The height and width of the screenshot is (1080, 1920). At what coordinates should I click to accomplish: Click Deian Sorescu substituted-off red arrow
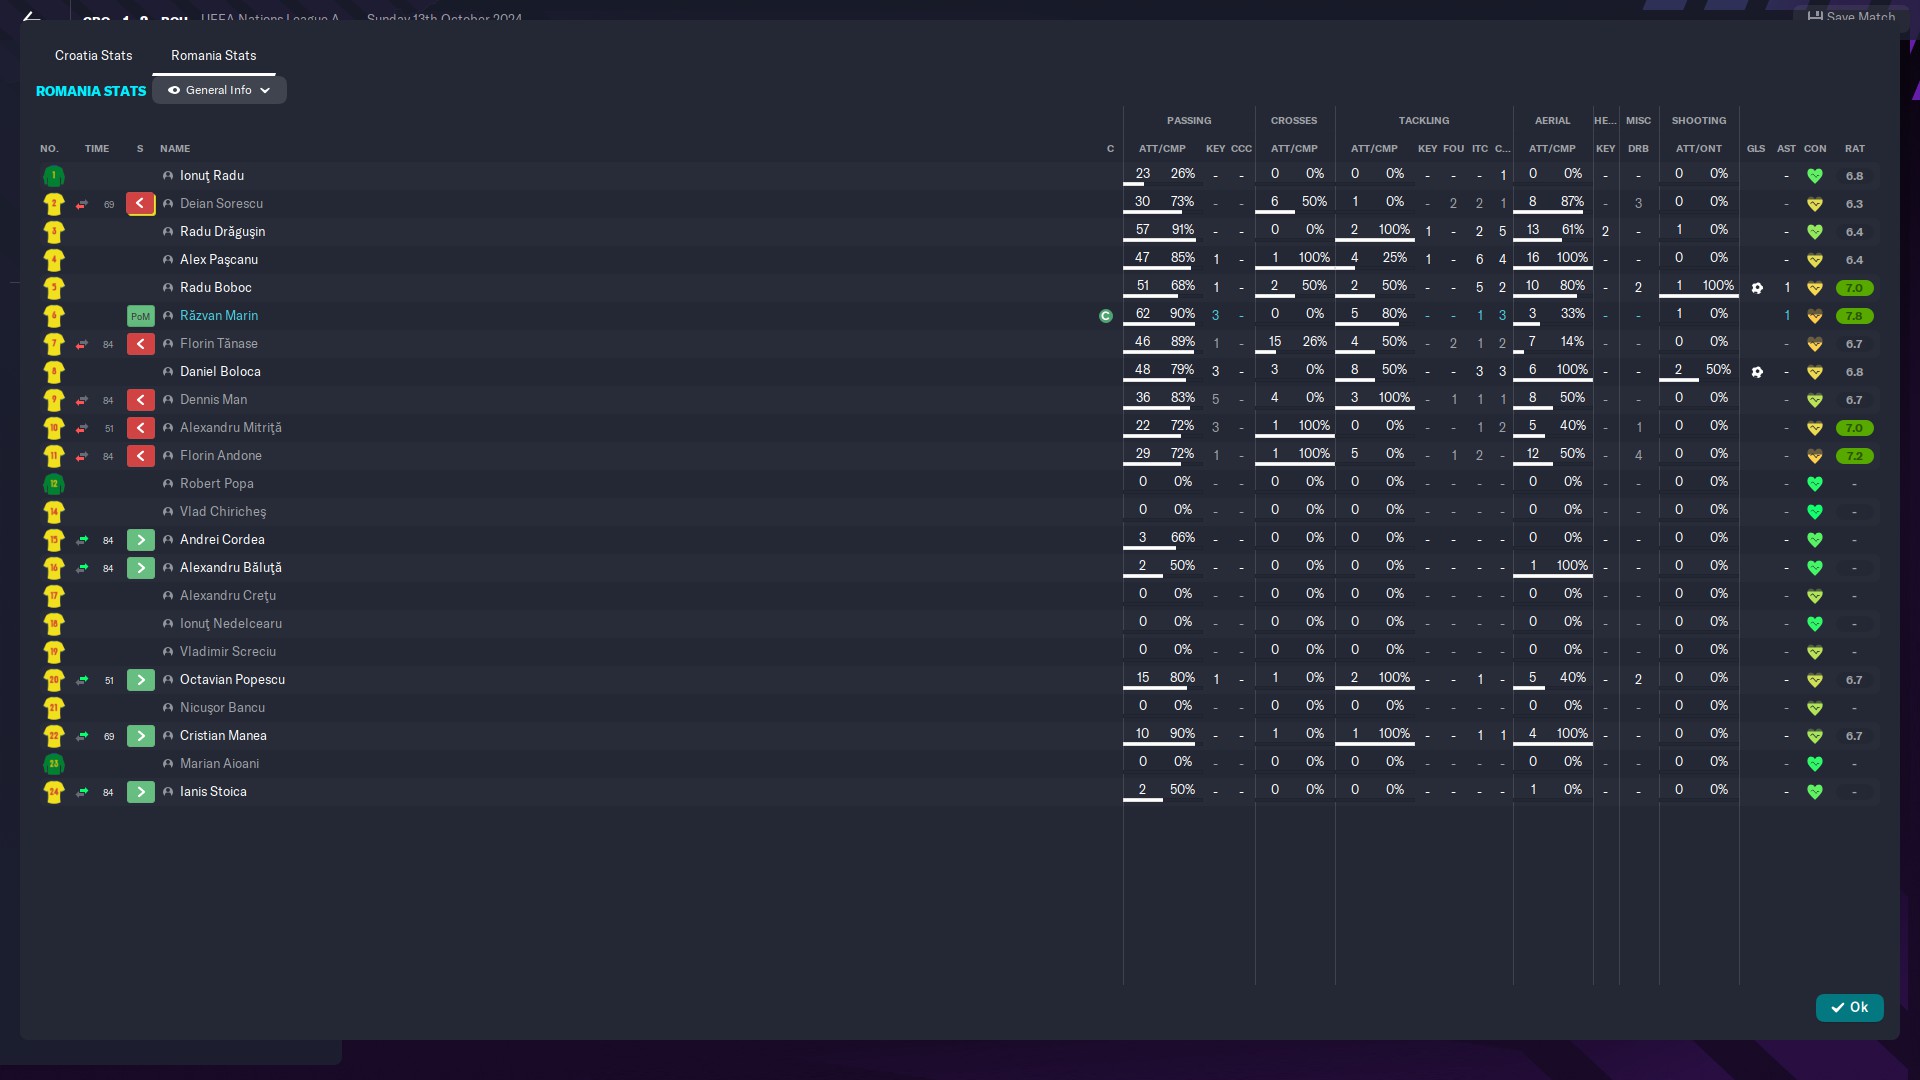point(140,203)
